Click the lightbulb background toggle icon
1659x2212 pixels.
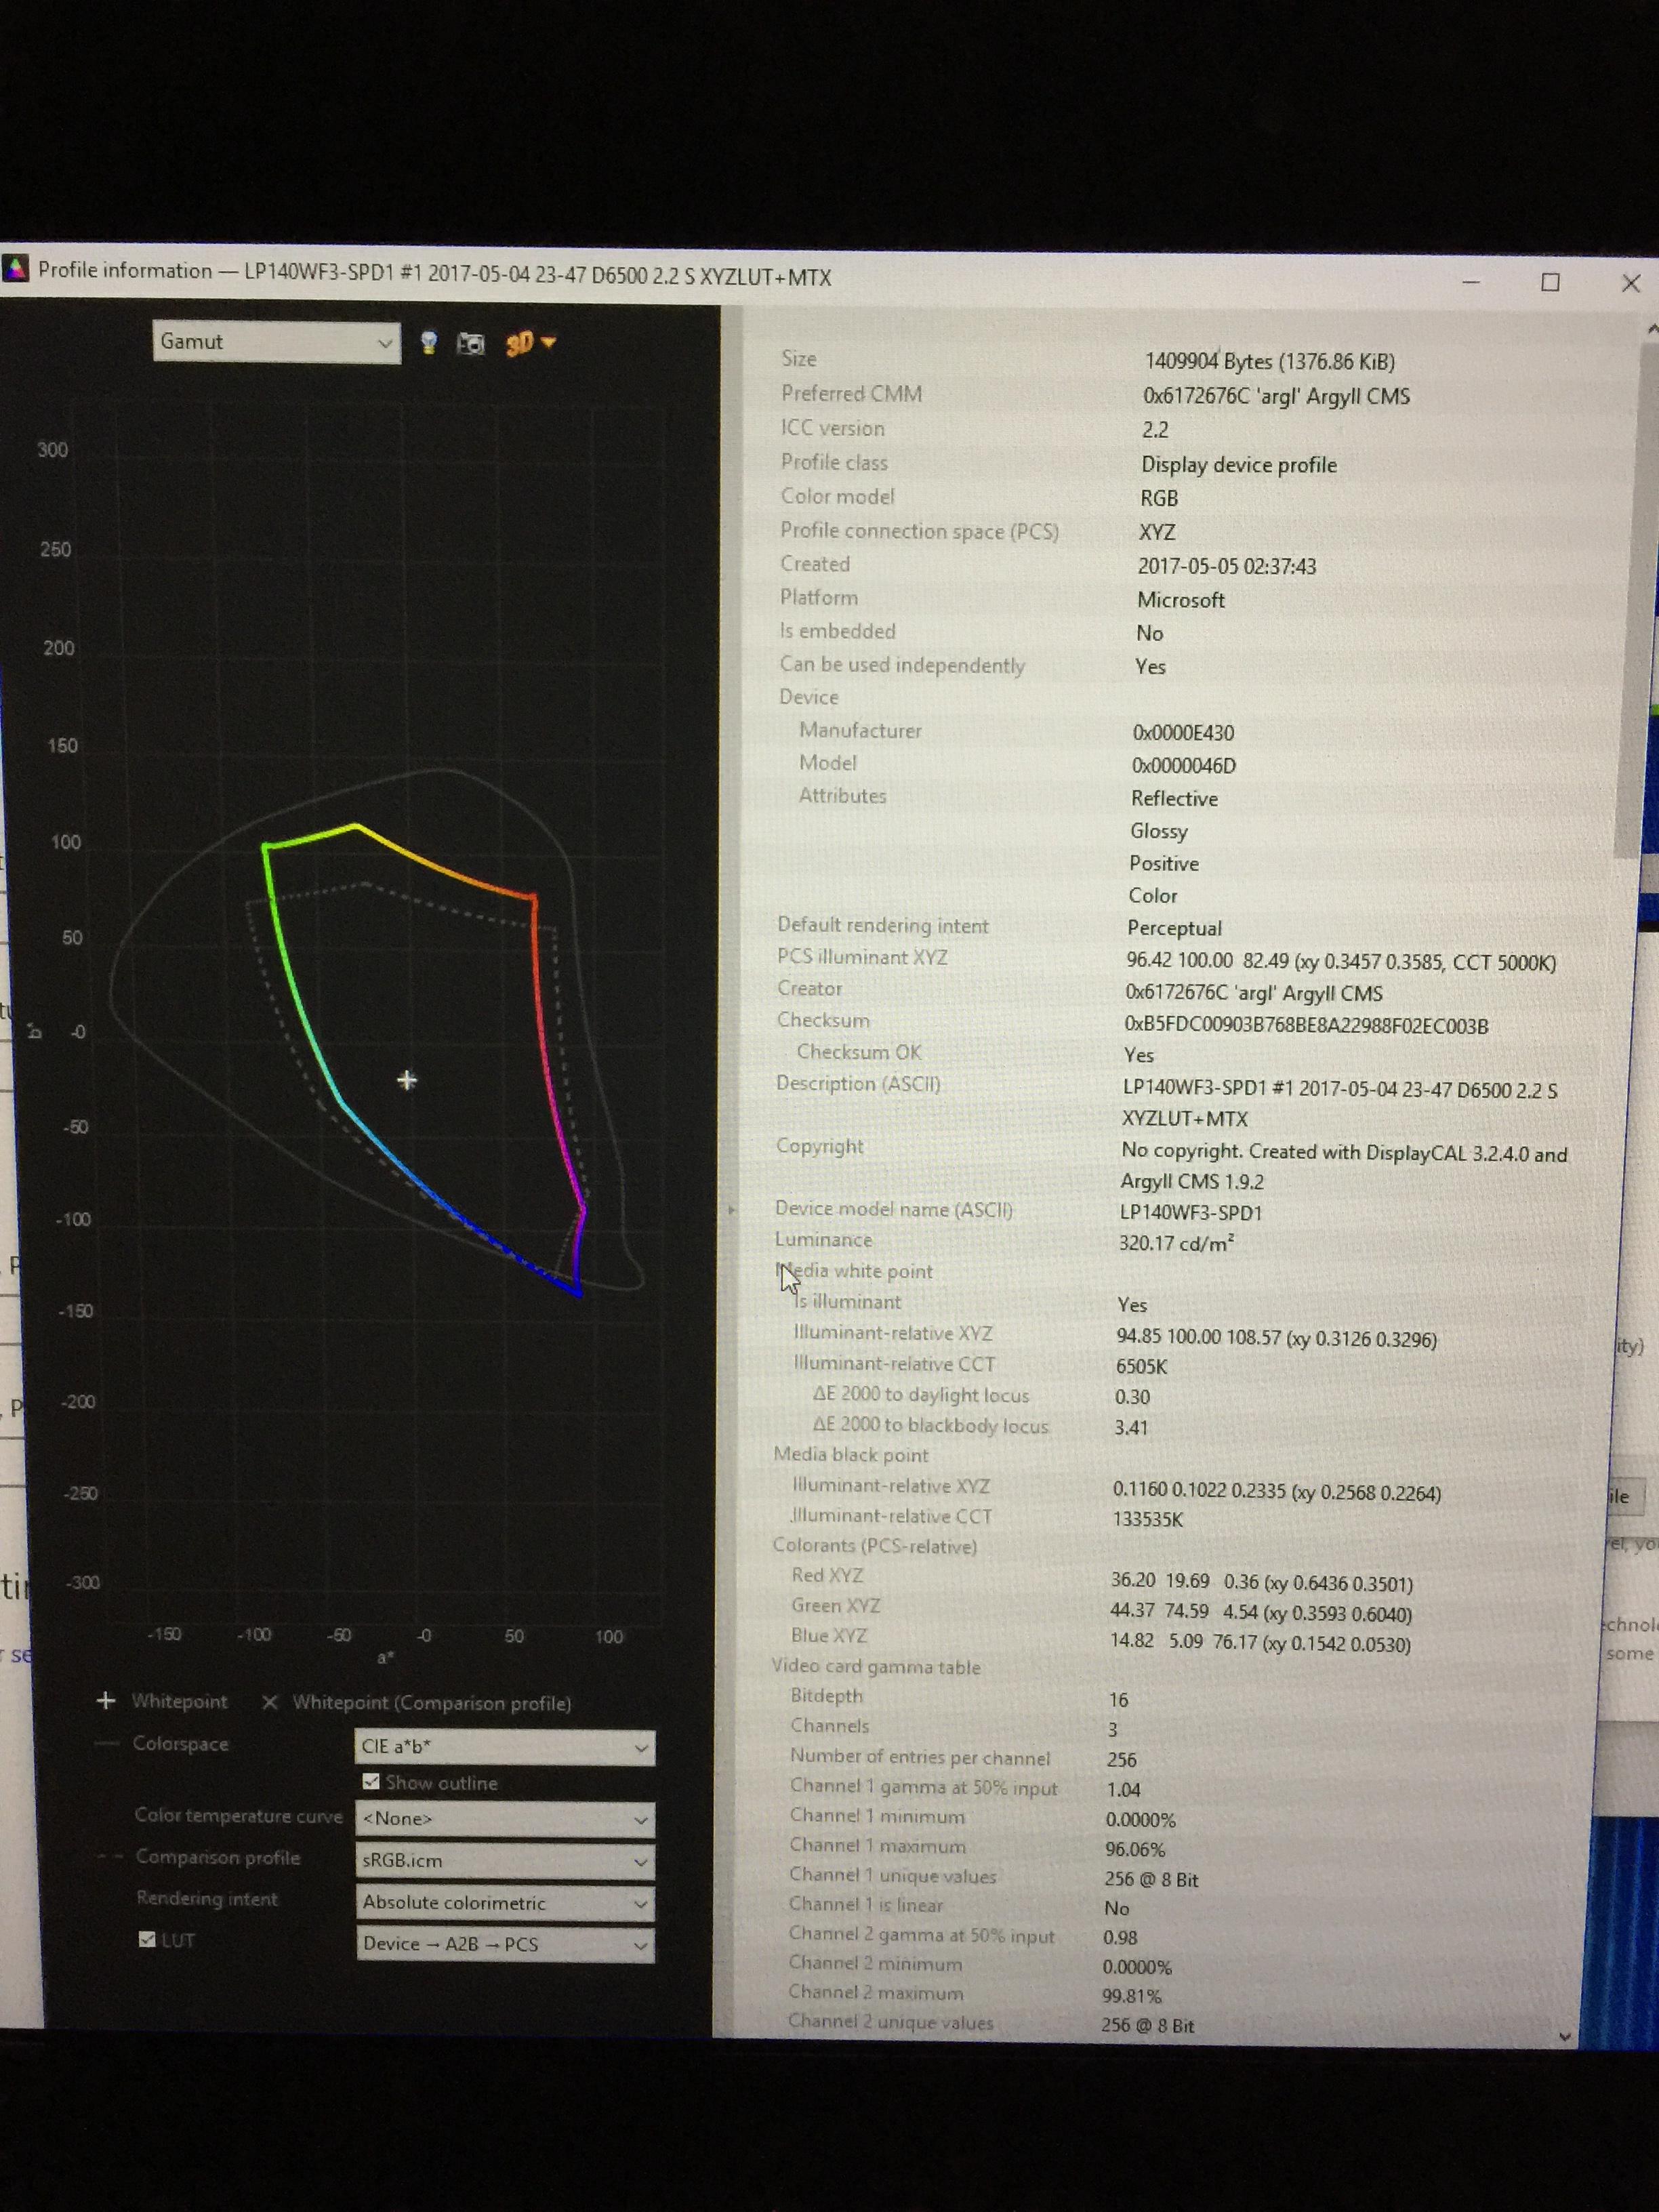[x=429, y=343]
